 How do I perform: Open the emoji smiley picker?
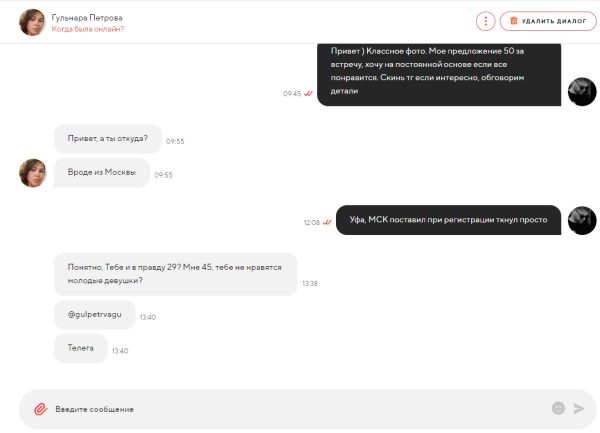point(558,408)
